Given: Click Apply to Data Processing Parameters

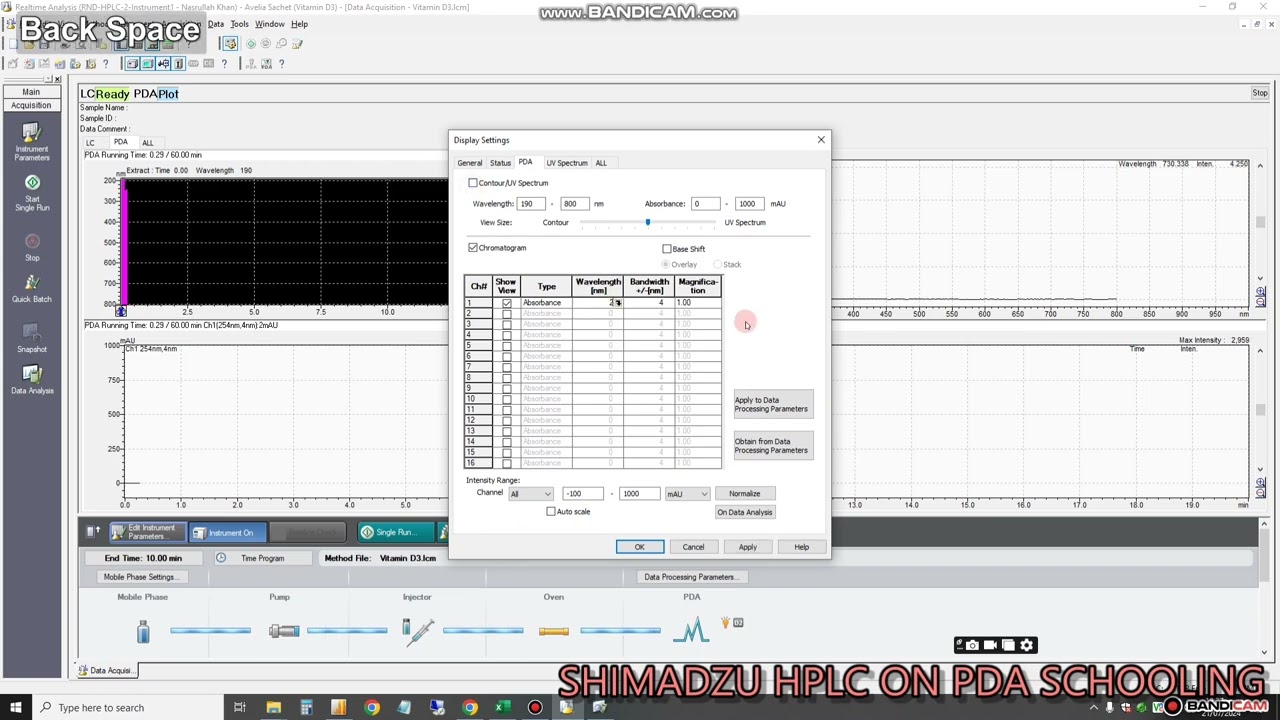Looking at the screenshot, I should 772,405.
